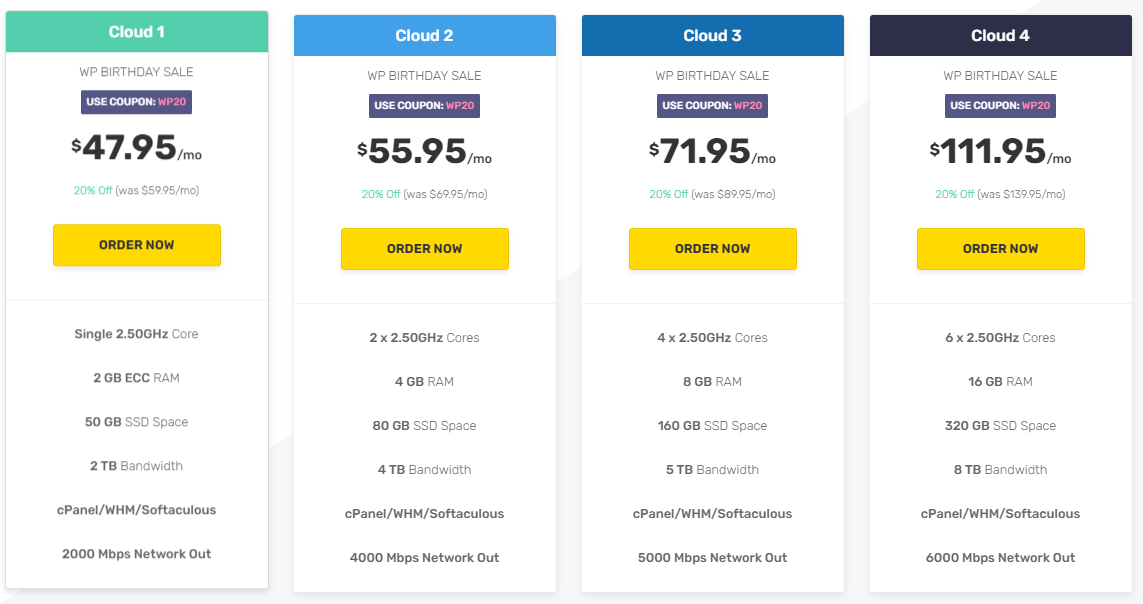Click the WP20 coupon badge in Cloud 1
This screenshot has height=604, width=1143.
pyautogui.click(x=137, y=102)
